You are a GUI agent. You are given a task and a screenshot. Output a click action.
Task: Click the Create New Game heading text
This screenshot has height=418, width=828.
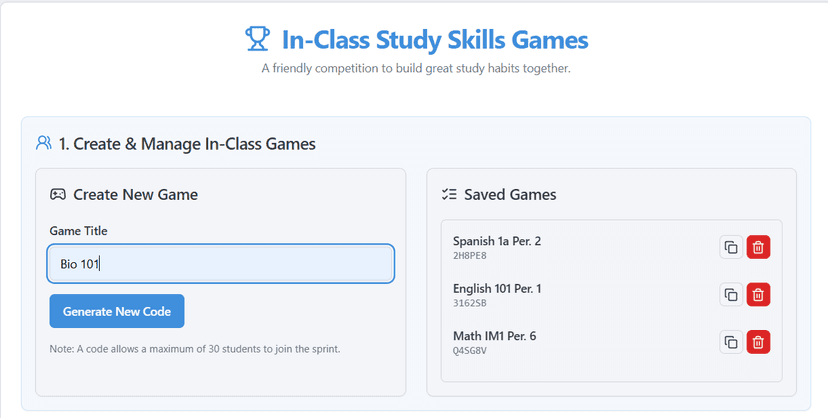pos(135,194)
